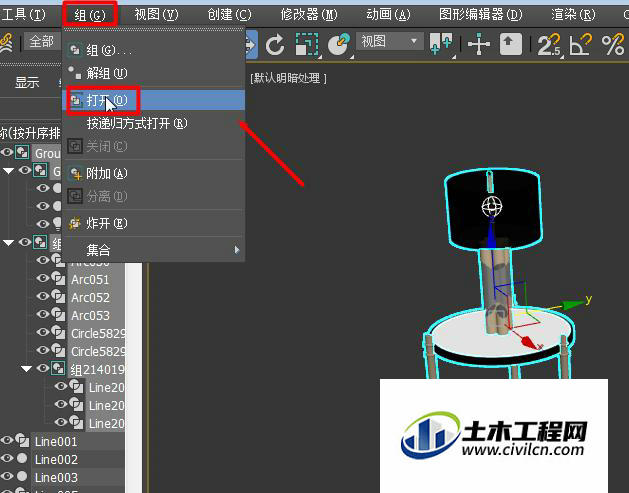The height and width of the screenshot is (493, 629).
Task: Open the 显示 menu in scene explorer
Action: pyautogui.click(x=27, y=83)
